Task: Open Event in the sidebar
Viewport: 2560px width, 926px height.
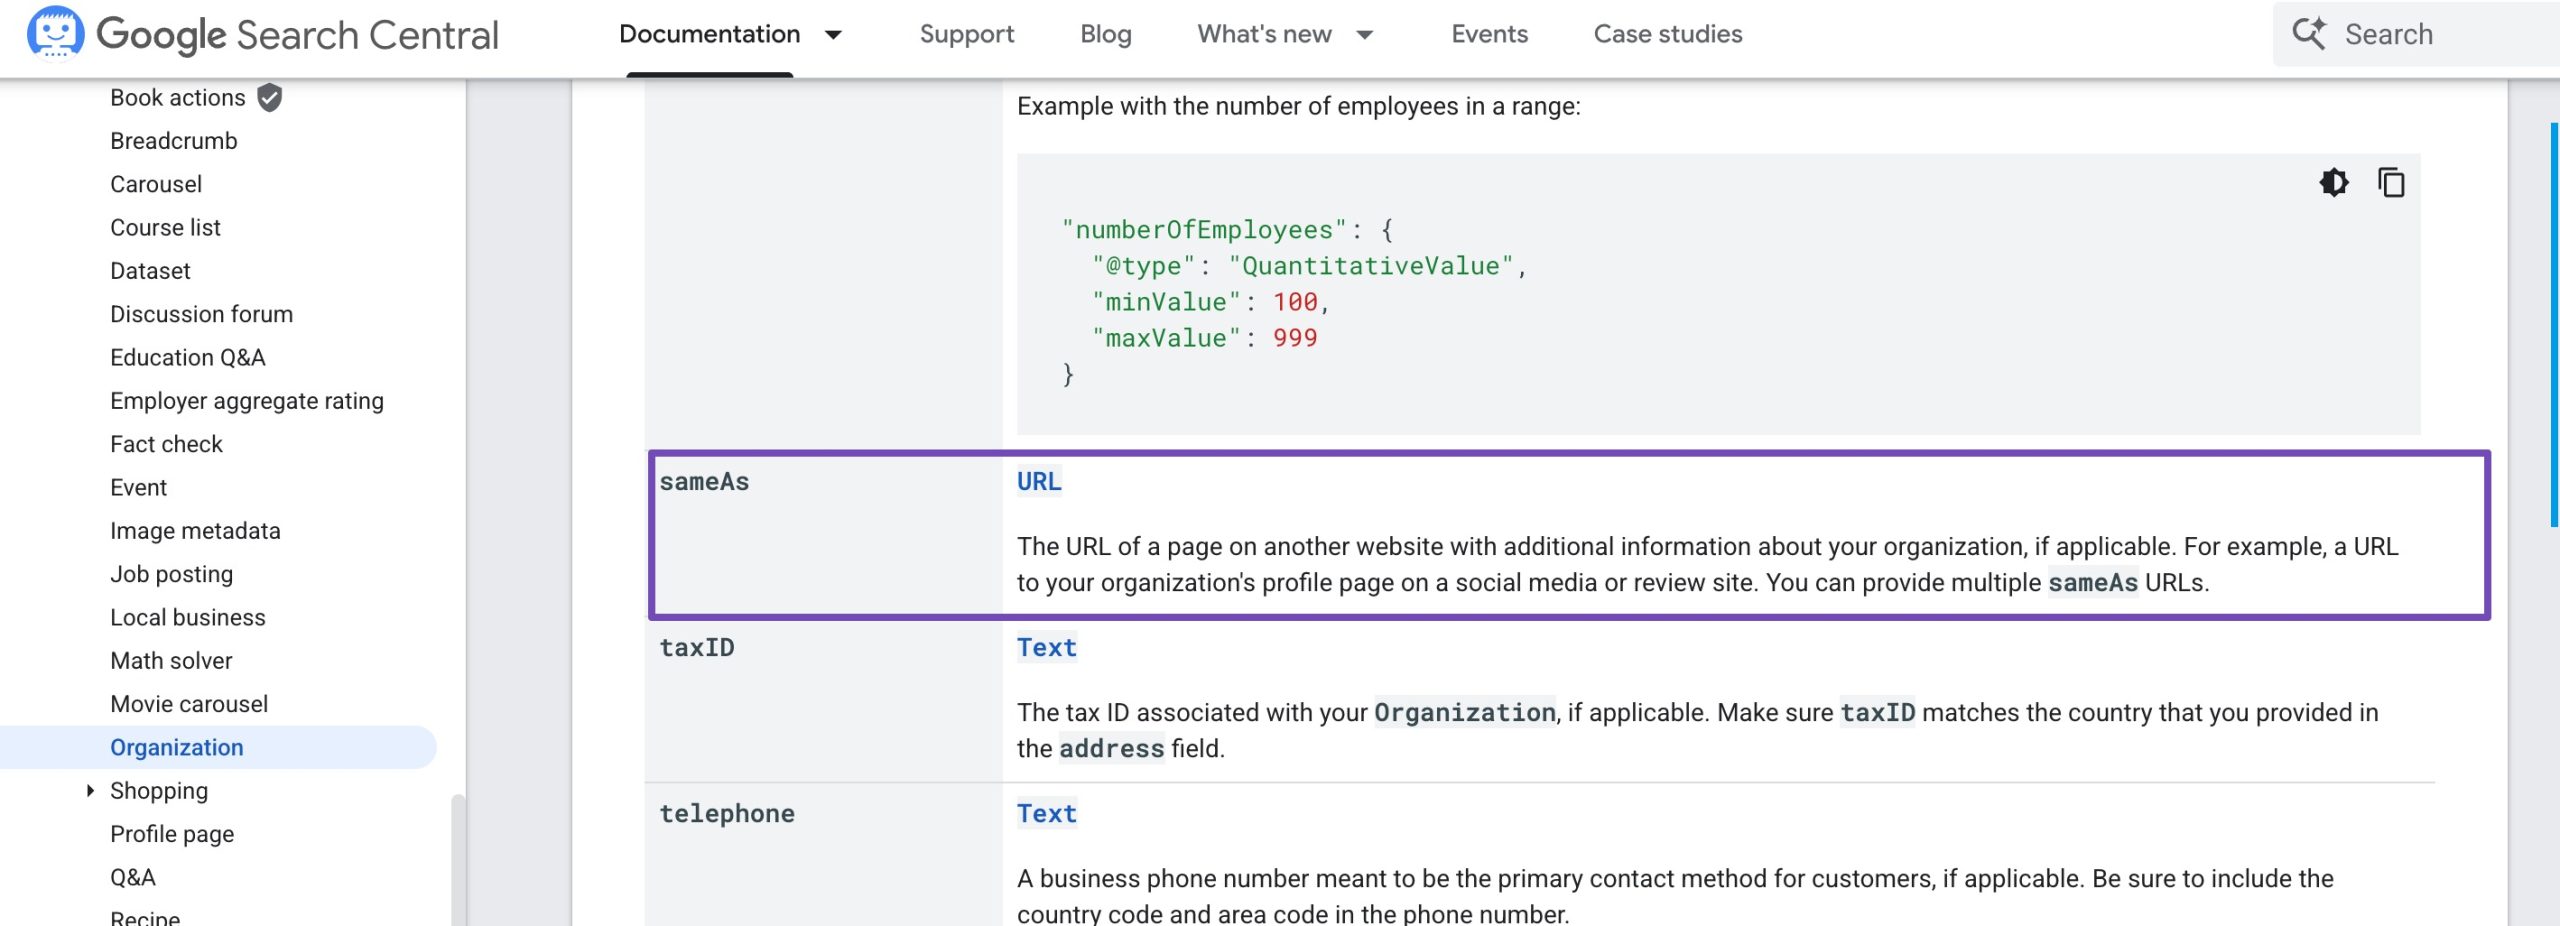Action: [x=139, y=488]
